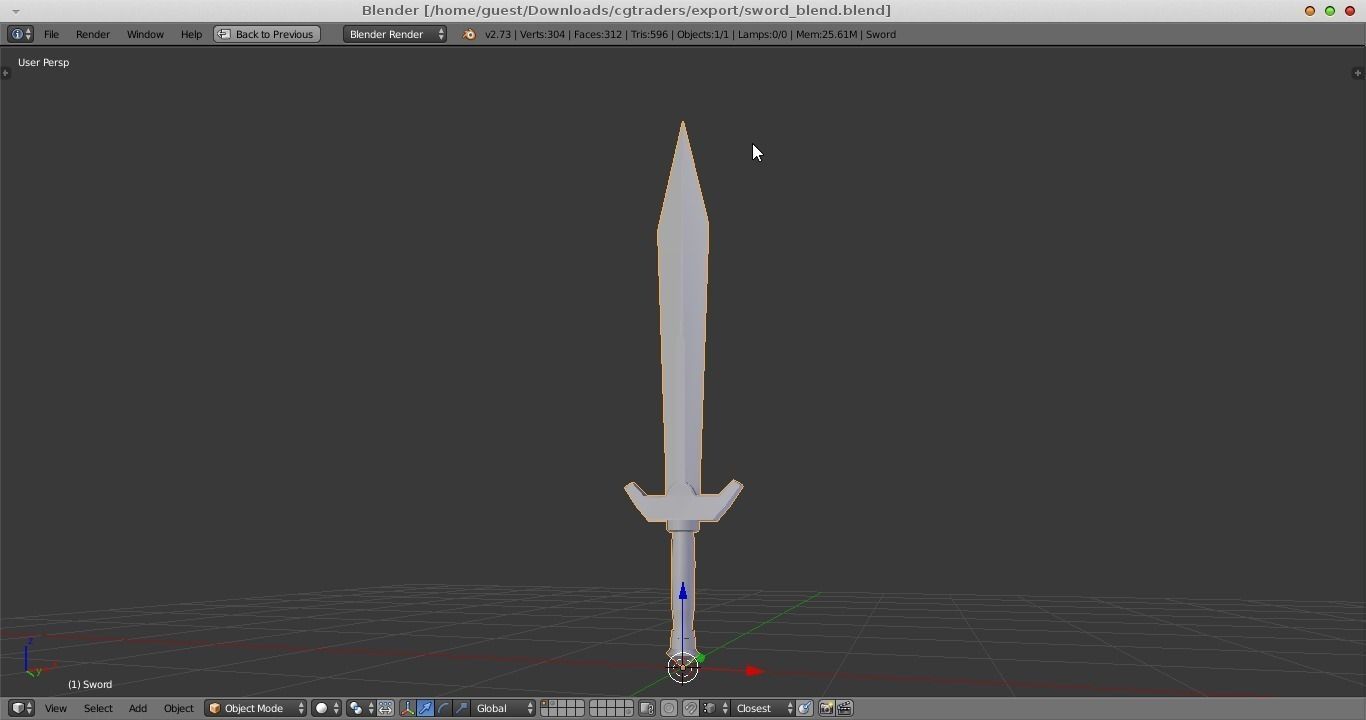Open the Blender Render engine dropdown
The width and height of the screenshot is (1366, 720).
pos(394,34)
